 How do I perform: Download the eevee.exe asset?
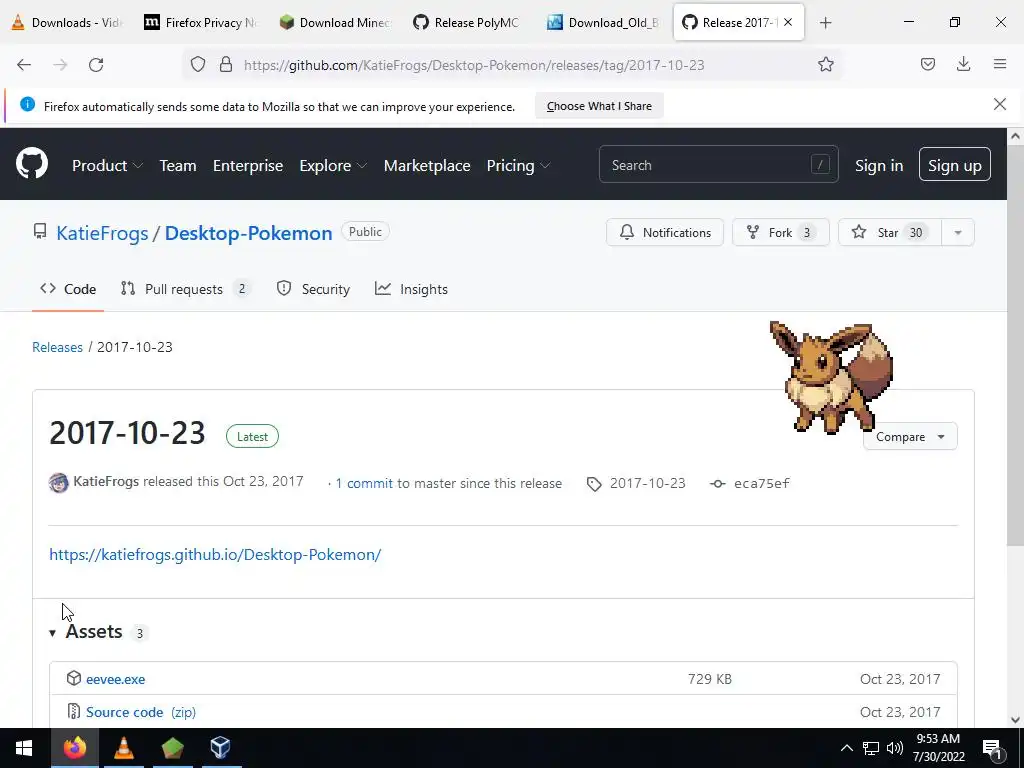pyautogui.click(x=116, y=679)
